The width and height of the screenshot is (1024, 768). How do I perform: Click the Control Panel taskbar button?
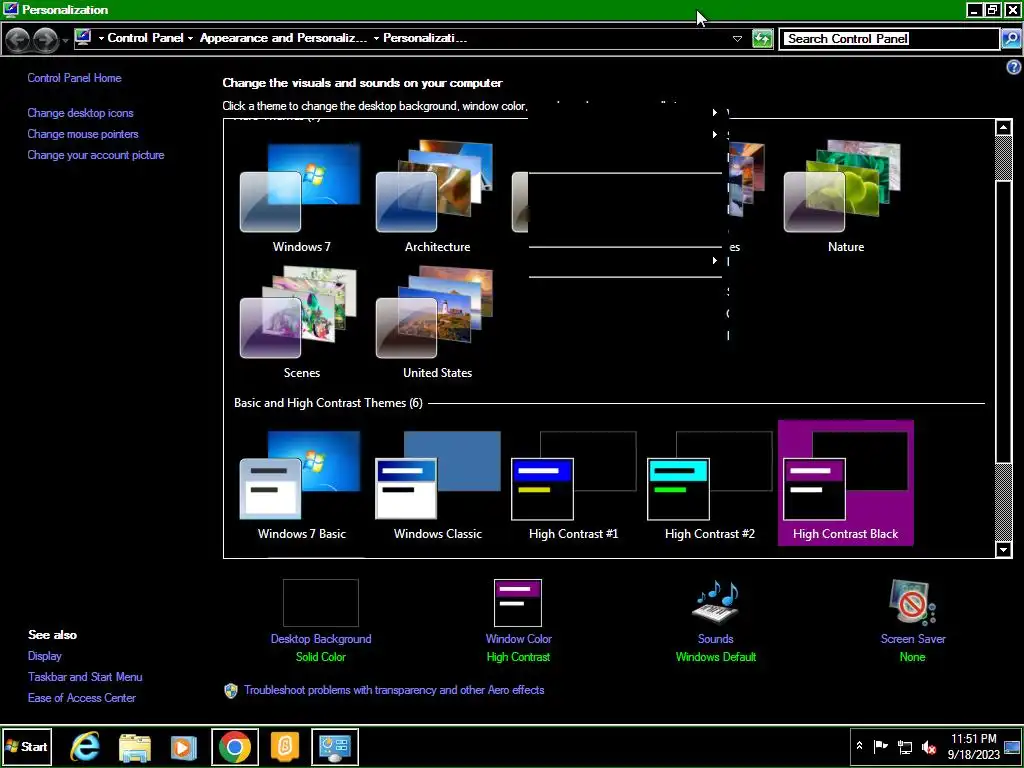(334, 746)
